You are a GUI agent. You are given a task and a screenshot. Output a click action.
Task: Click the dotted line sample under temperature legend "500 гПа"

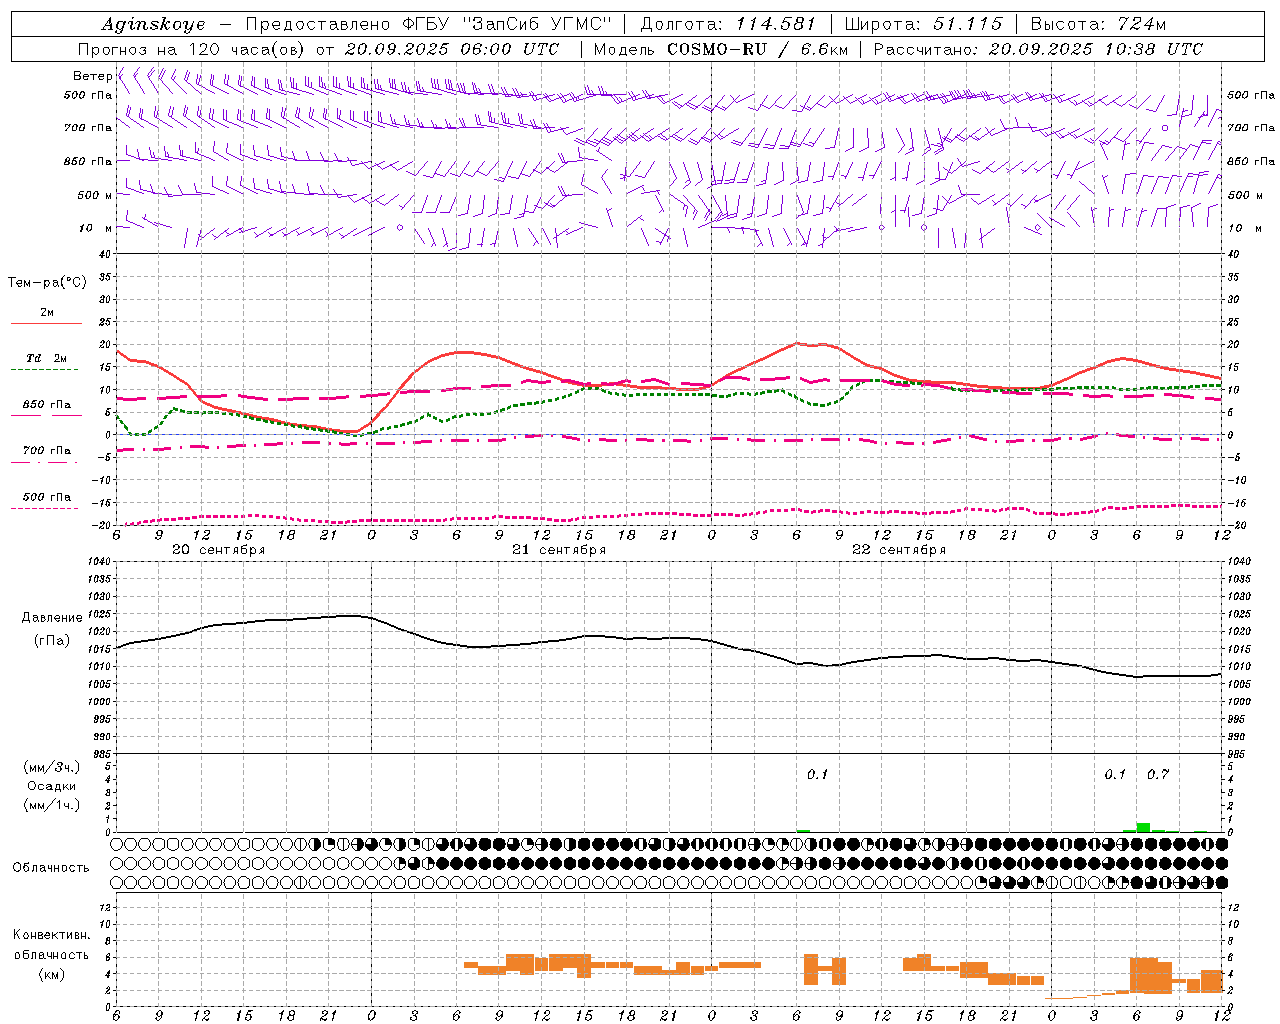coord(45,508)
